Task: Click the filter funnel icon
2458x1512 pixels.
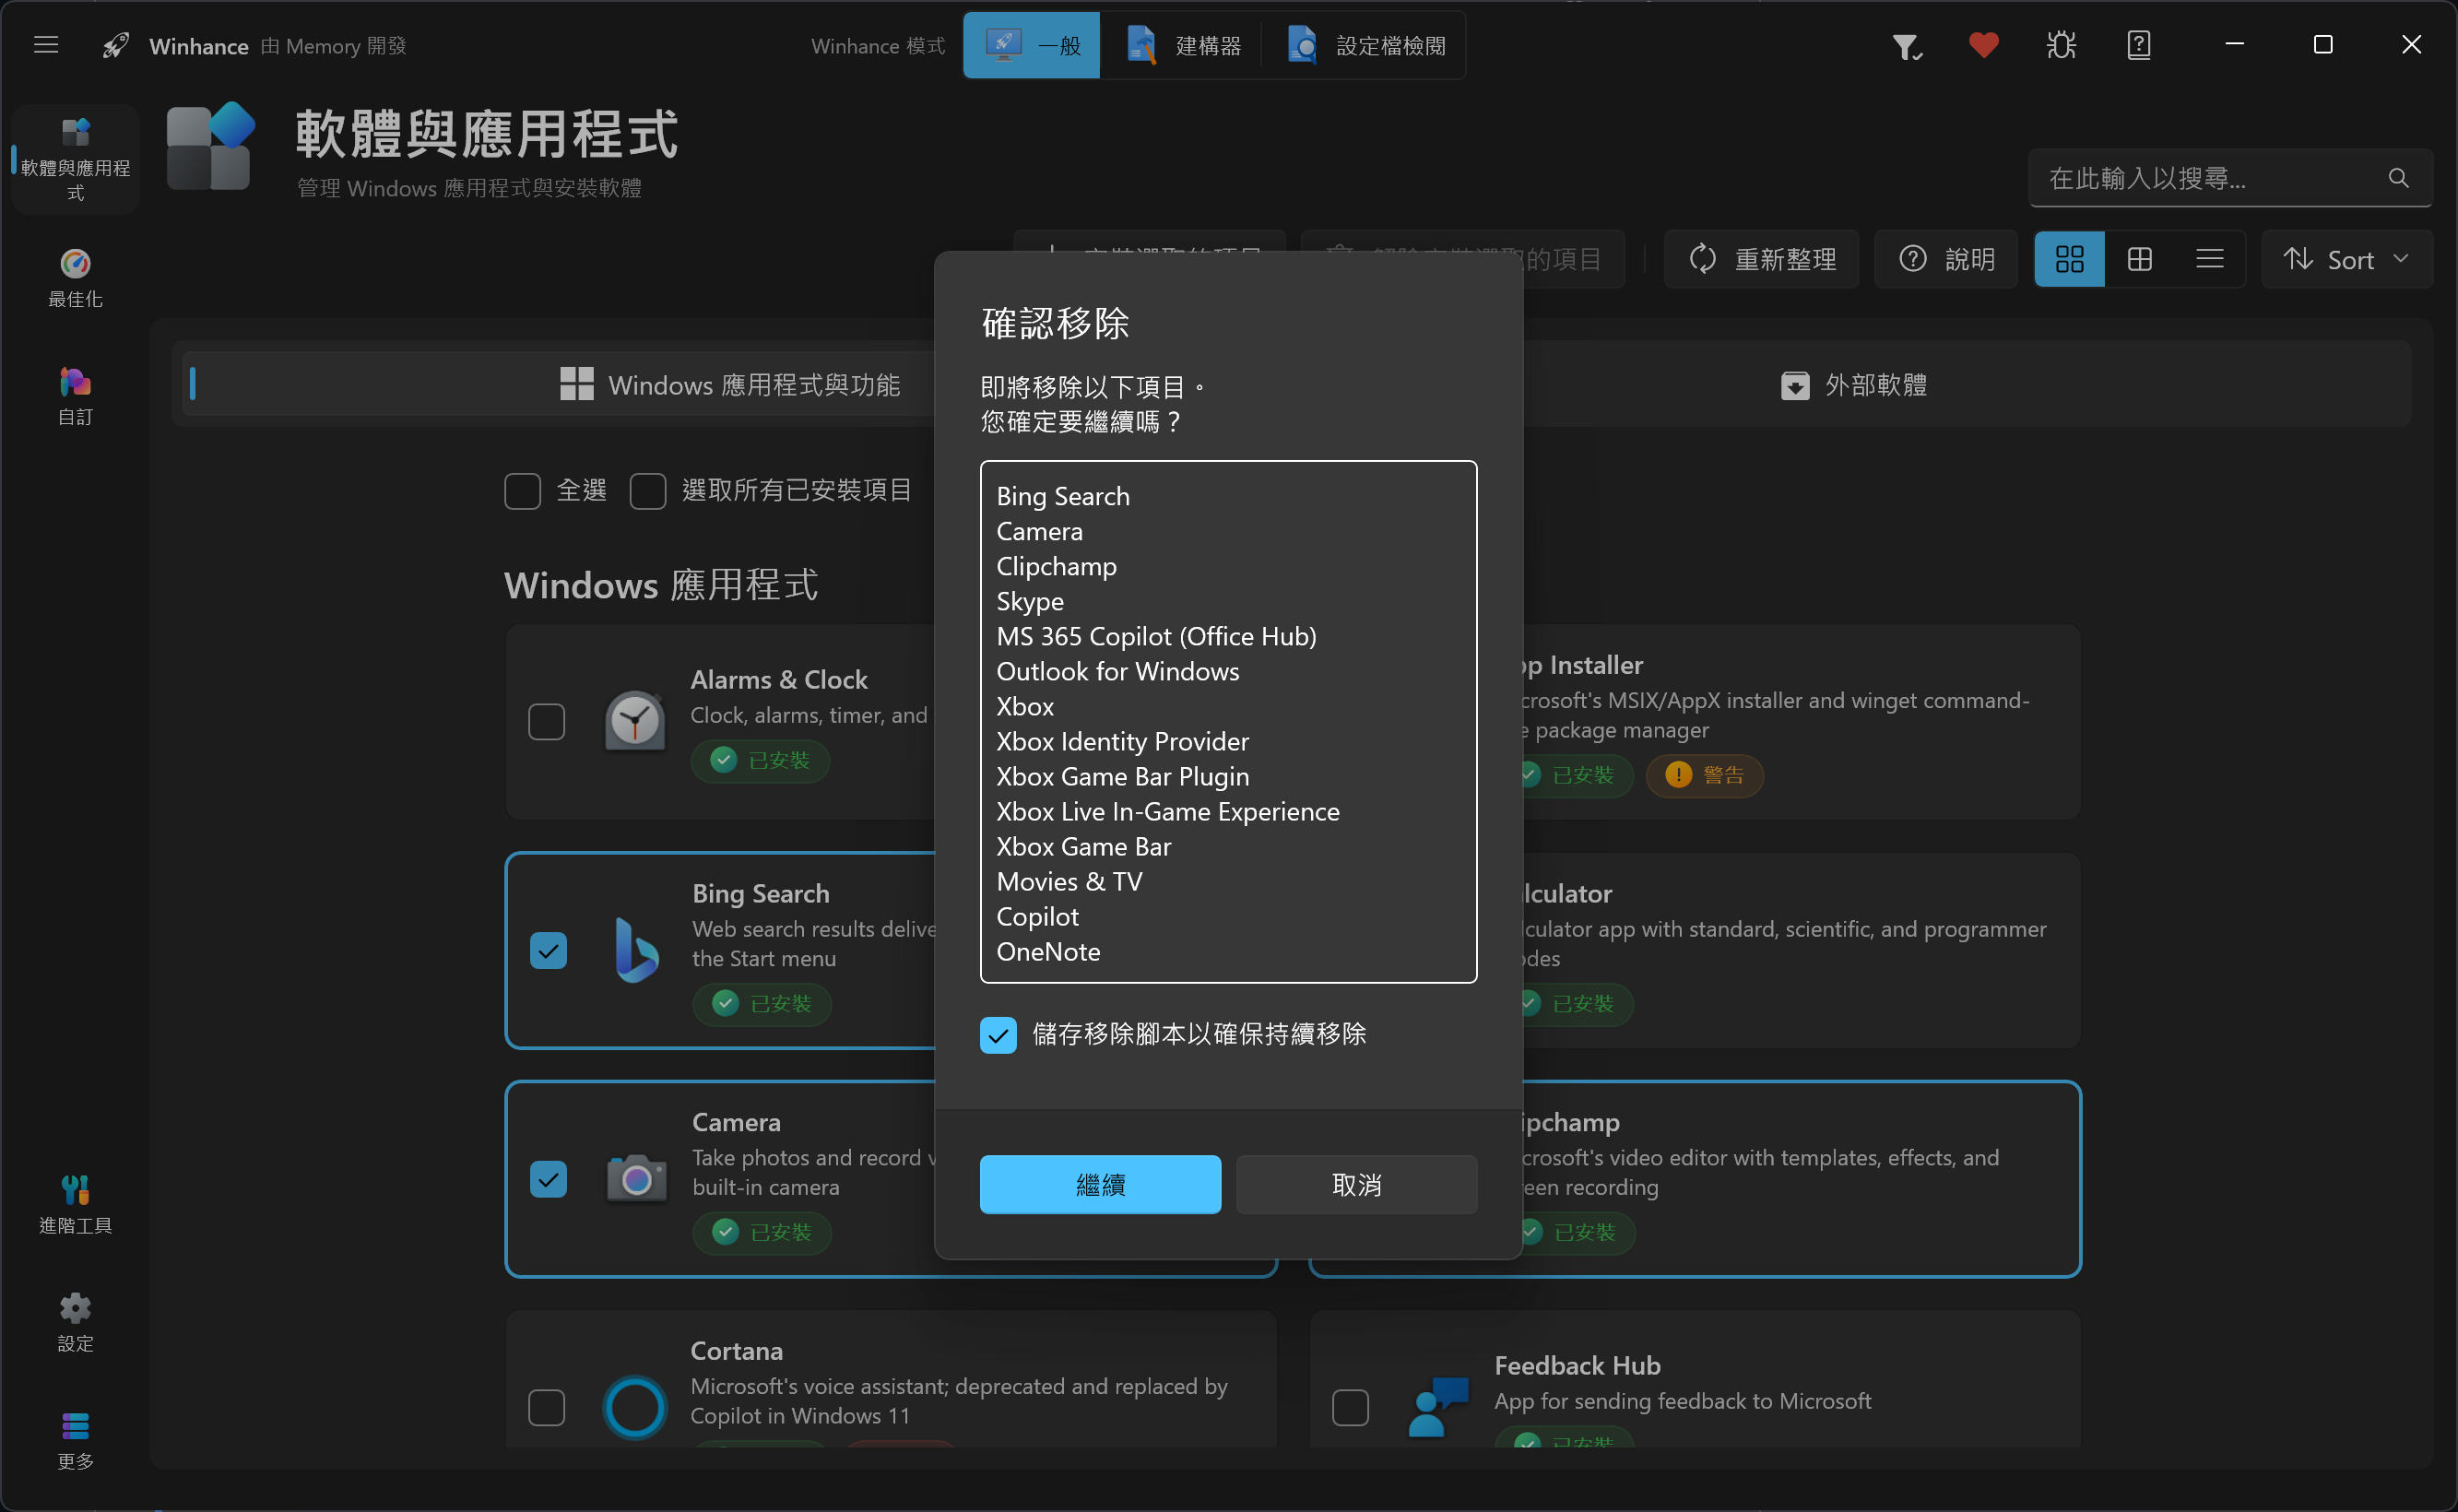Action: click(1906, 46)
